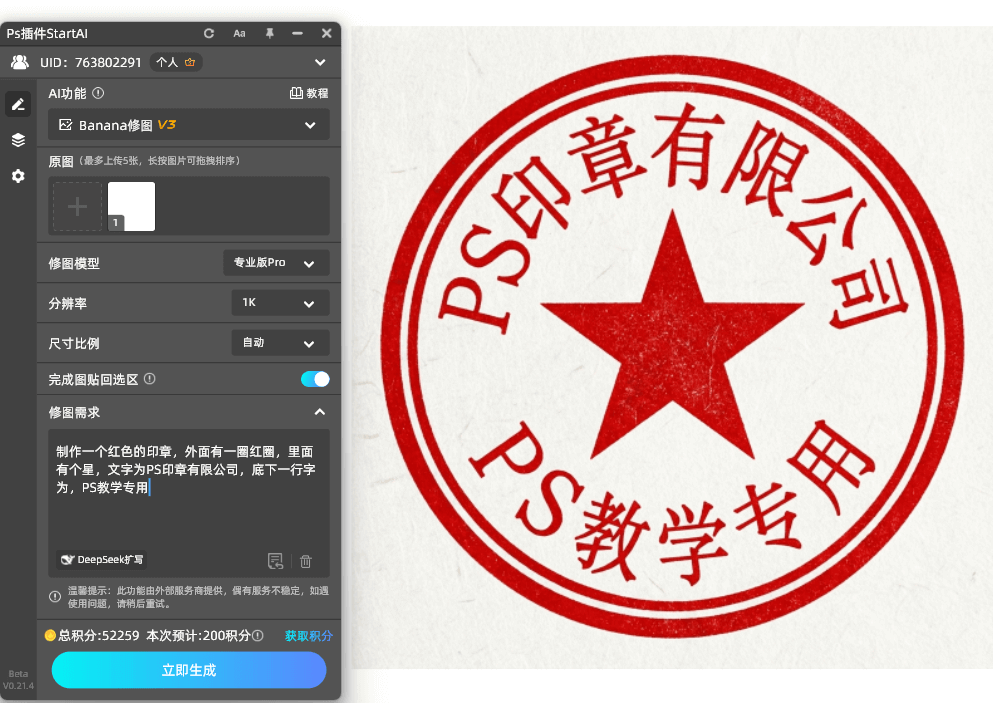Toggle the 完成图贴回选区 switch off
The width and height of the screenshot is (993, 703).
click(x=313, y=379)
